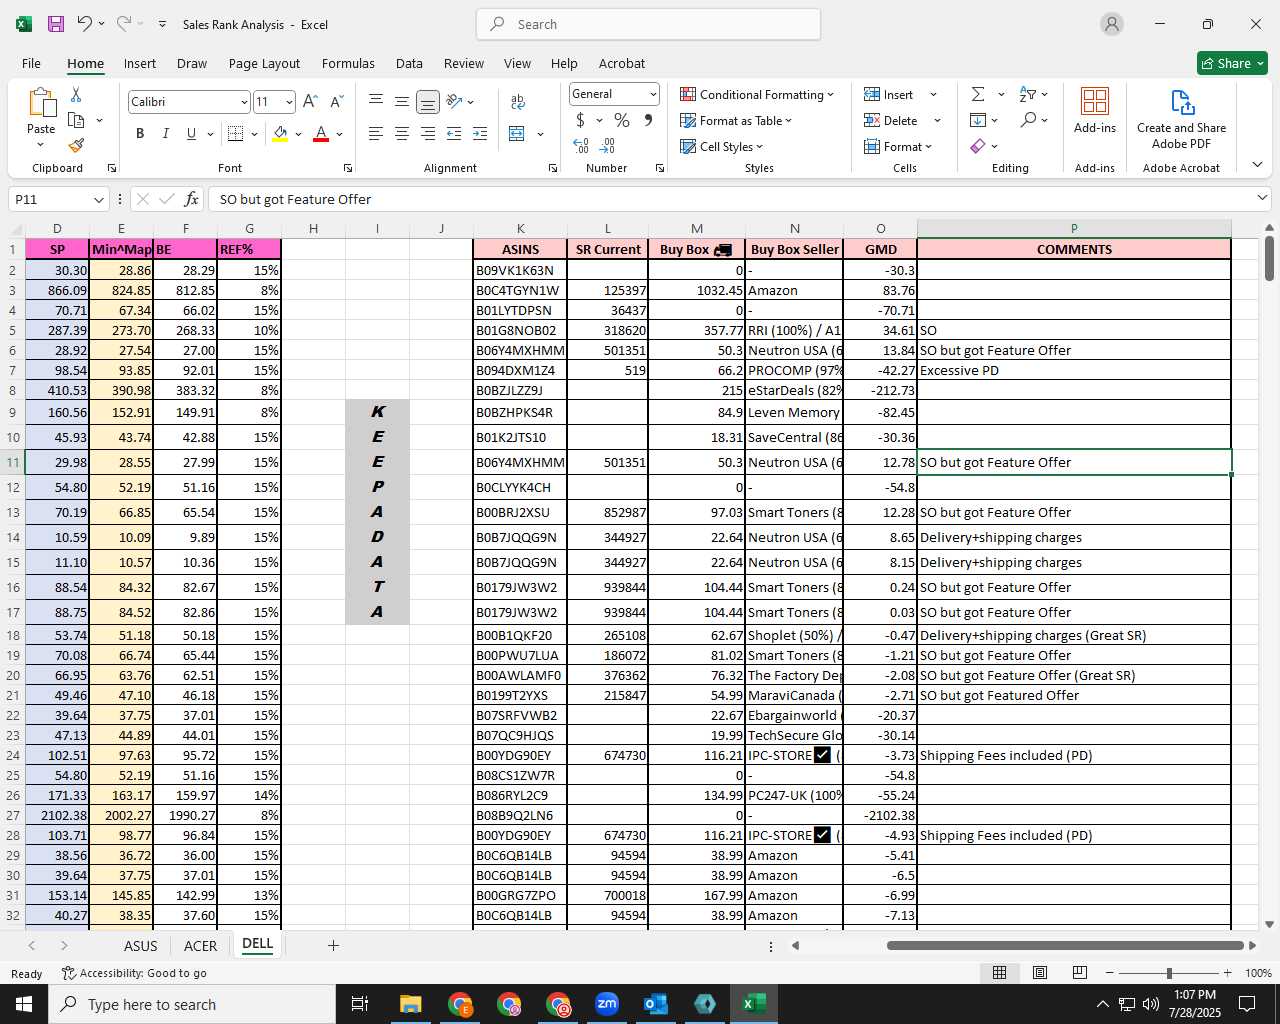Screen dimensions: 1280x1024
Task: Click the Font Color red swatch
Action: (321, 133)
